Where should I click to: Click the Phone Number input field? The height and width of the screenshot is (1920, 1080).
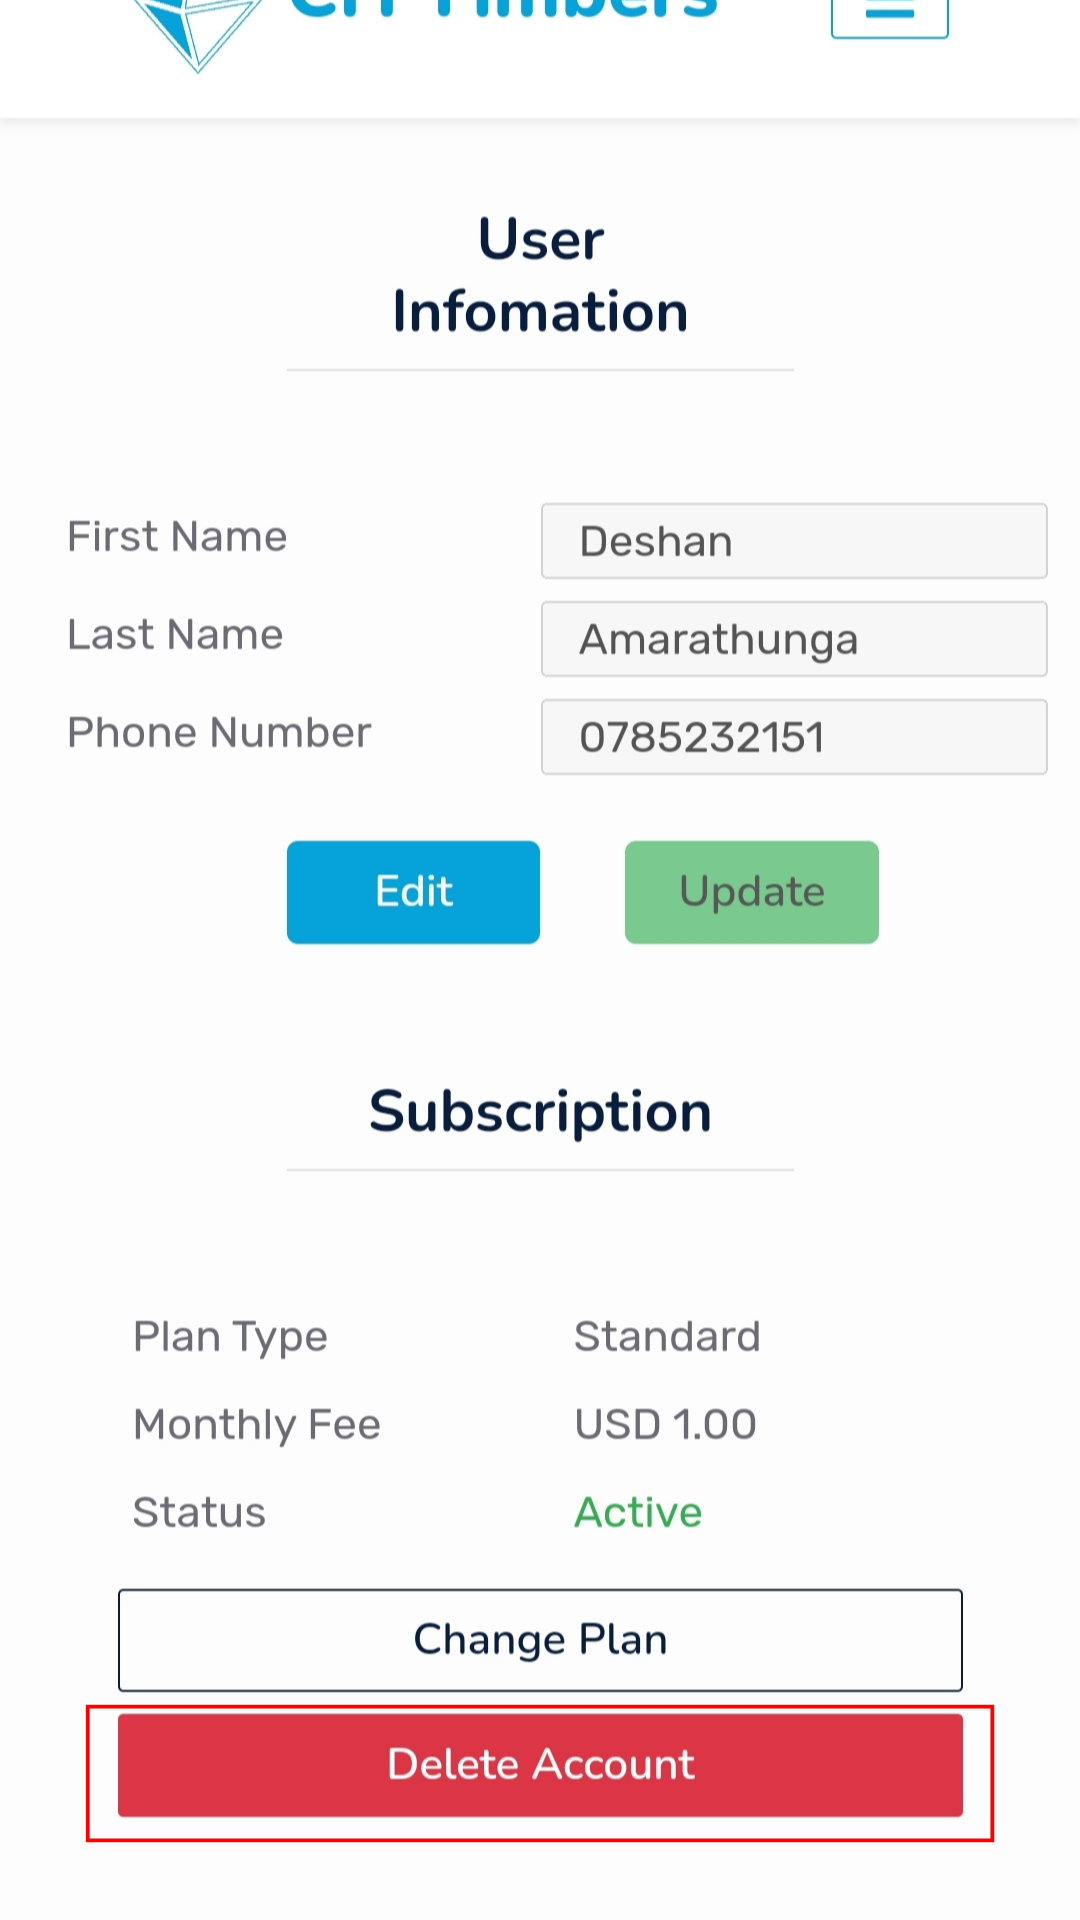click(794, 737)
